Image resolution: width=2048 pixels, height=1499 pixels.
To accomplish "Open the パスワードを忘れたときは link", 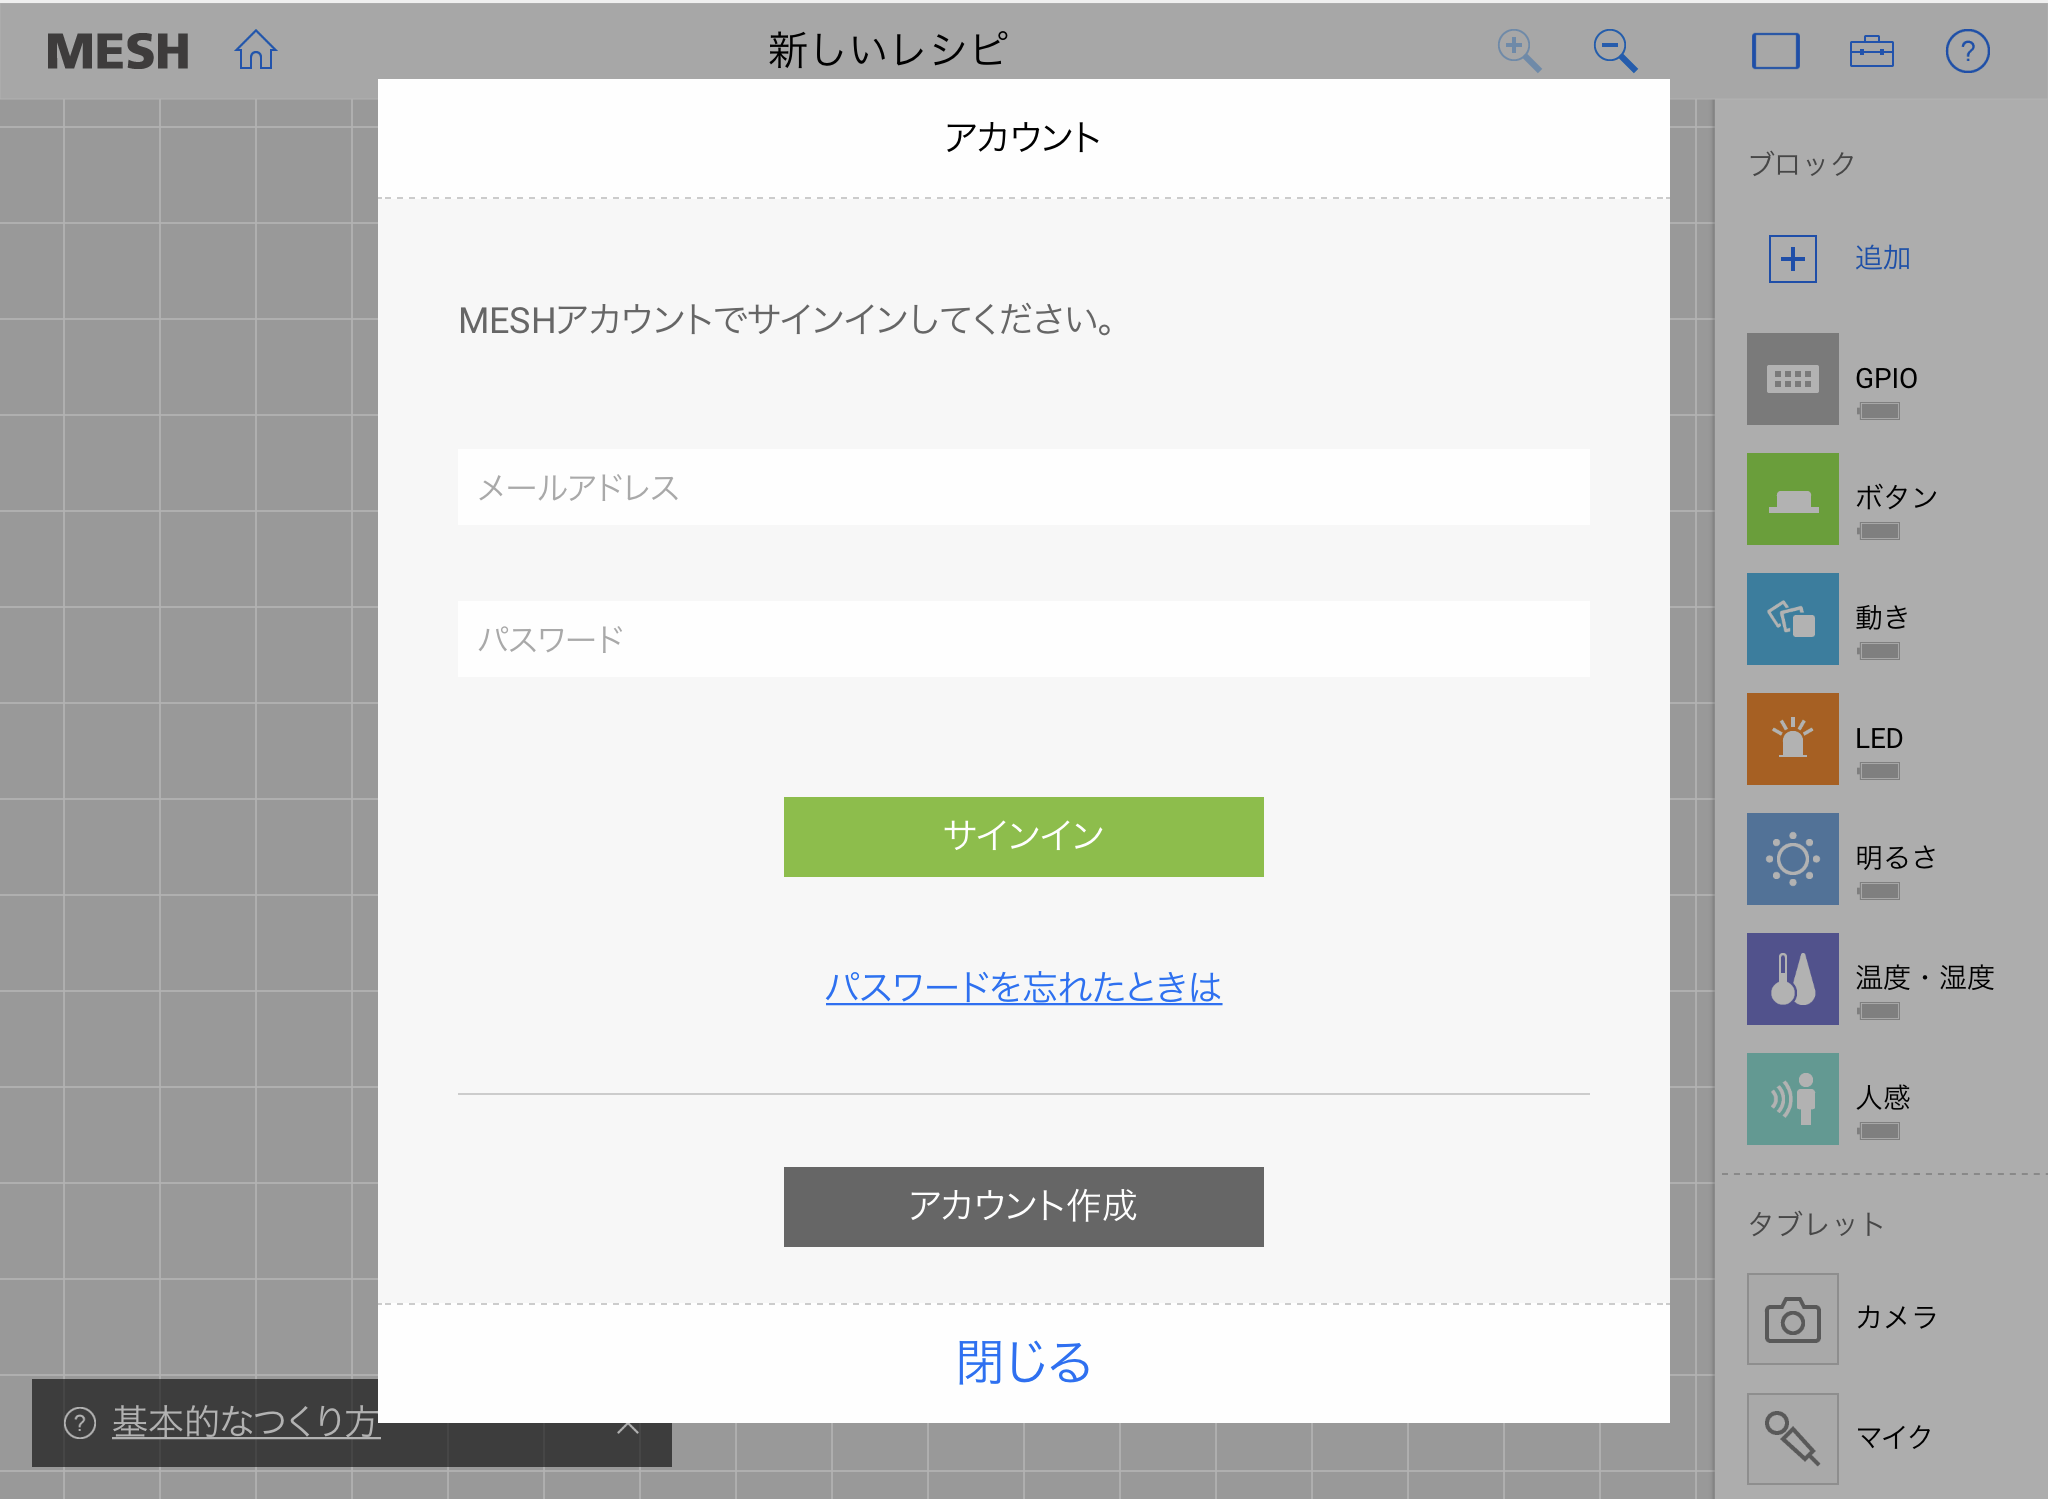I will click(x=1024, y=988).
